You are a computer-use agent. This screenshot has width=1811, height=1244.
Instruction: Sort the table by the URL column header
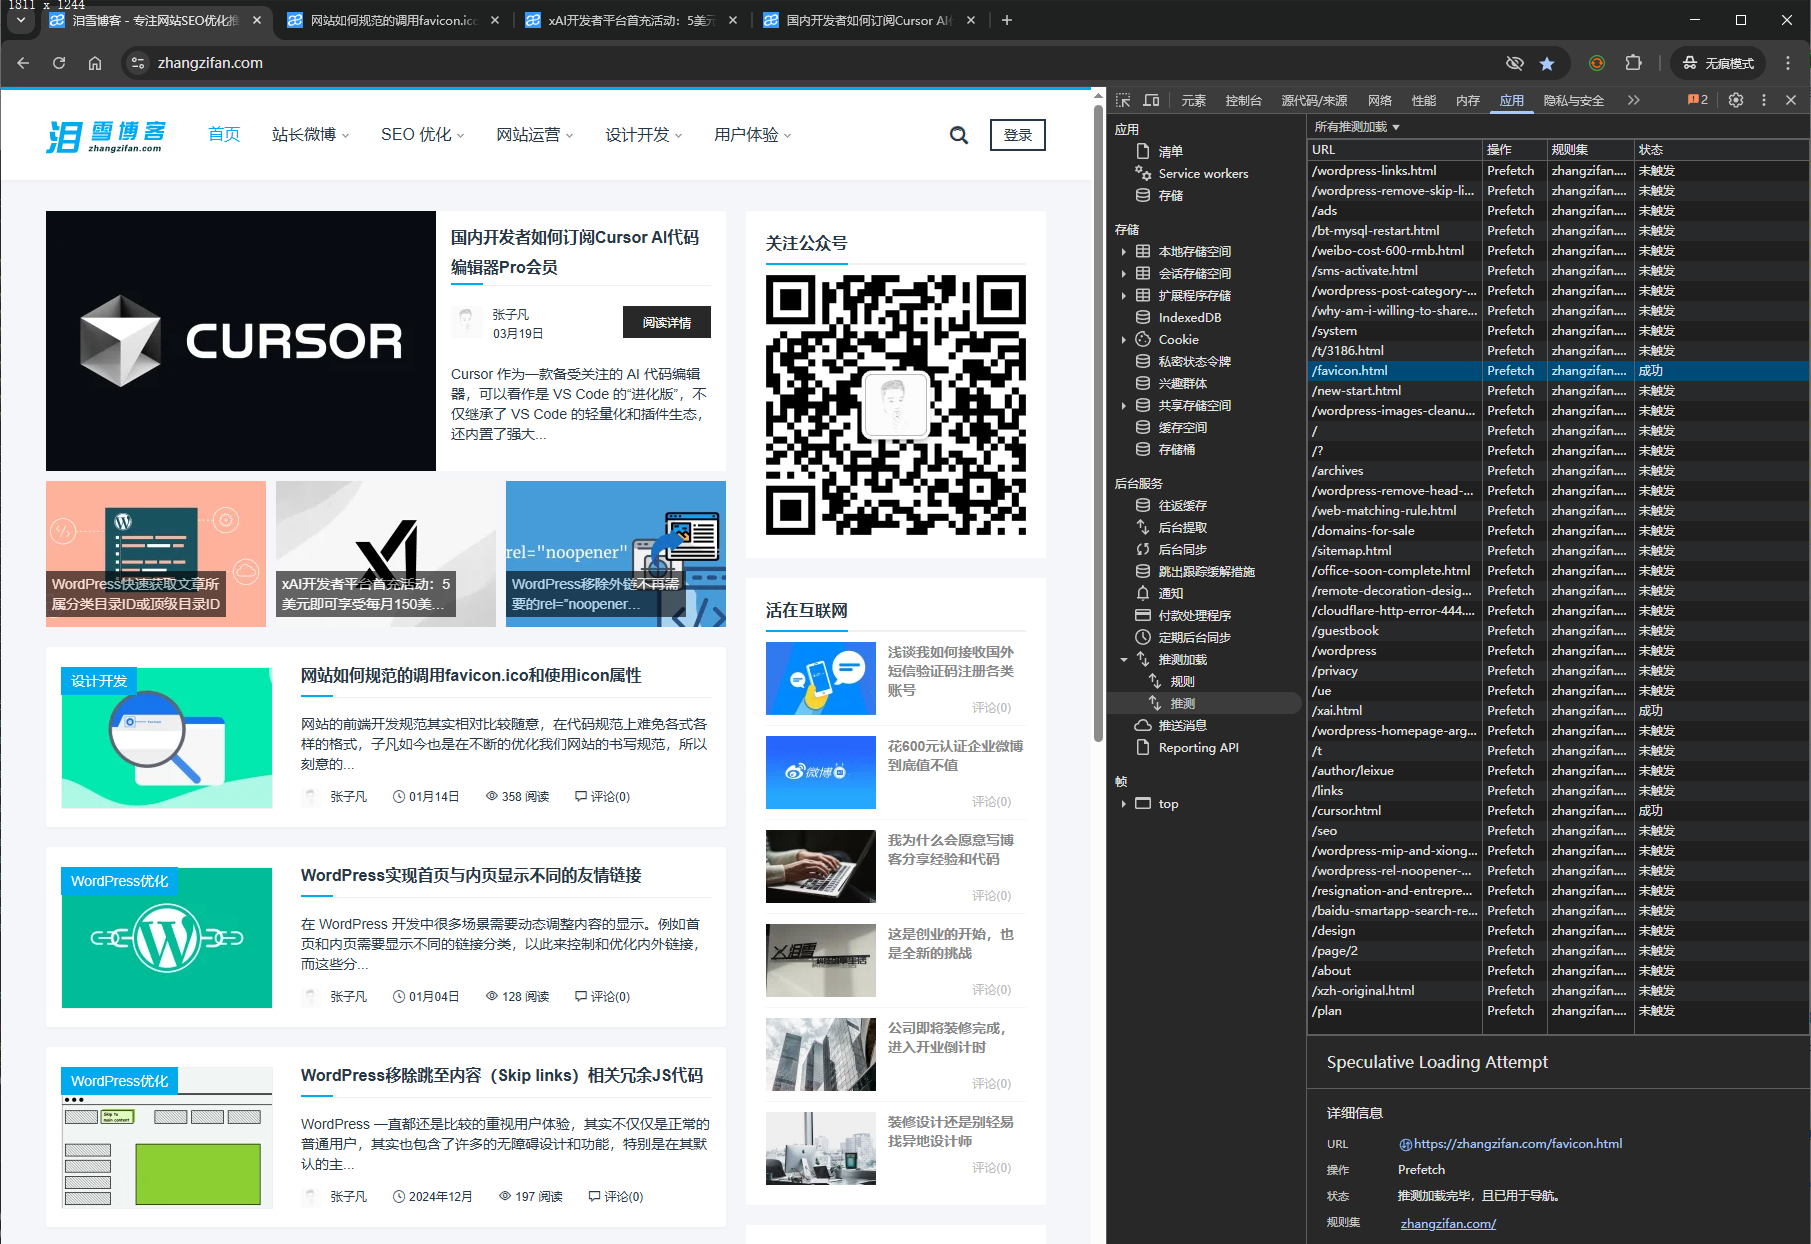click(1395, 149)
